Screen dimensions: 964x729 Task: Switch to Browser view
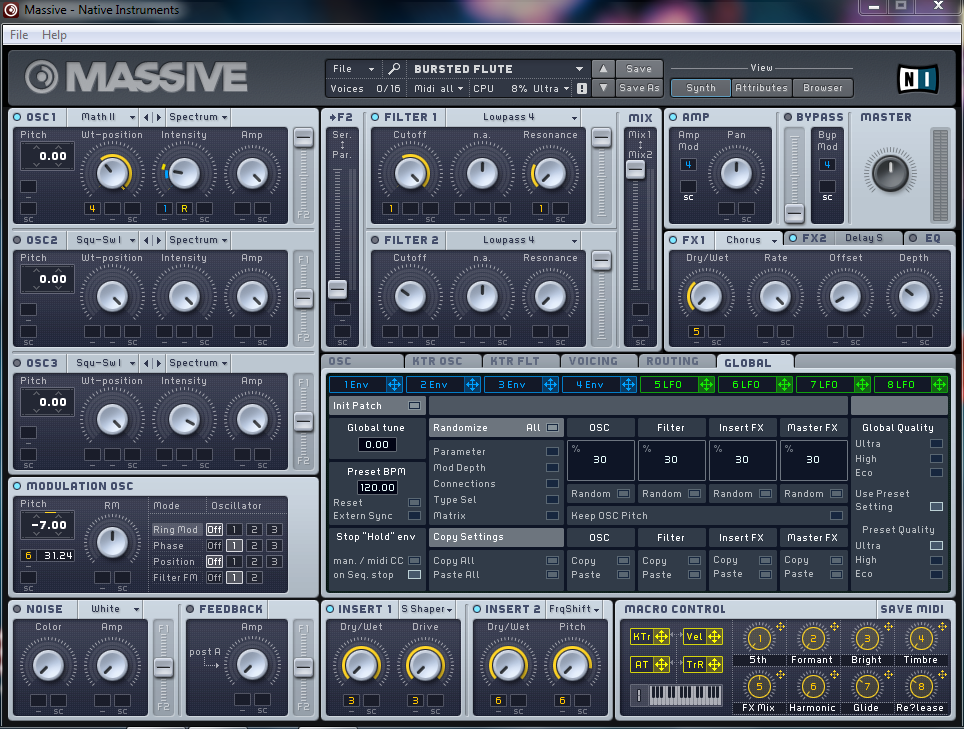823,88
